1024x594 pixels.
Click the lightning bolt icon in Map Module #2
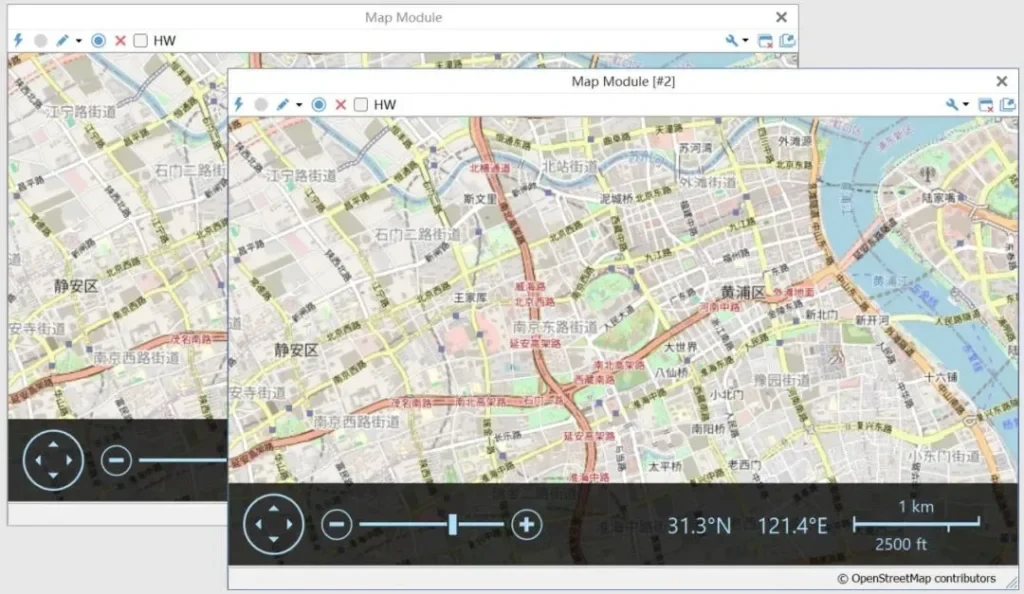(239, 104)
